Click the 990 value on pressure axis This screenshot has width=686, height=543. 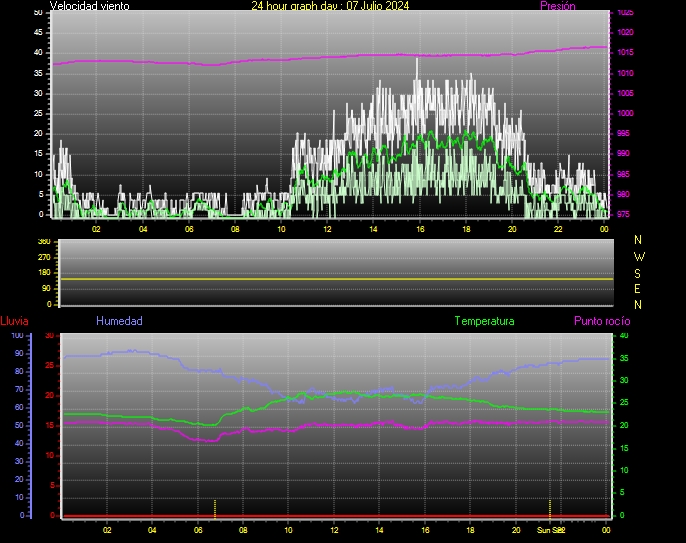coord(623,154)
